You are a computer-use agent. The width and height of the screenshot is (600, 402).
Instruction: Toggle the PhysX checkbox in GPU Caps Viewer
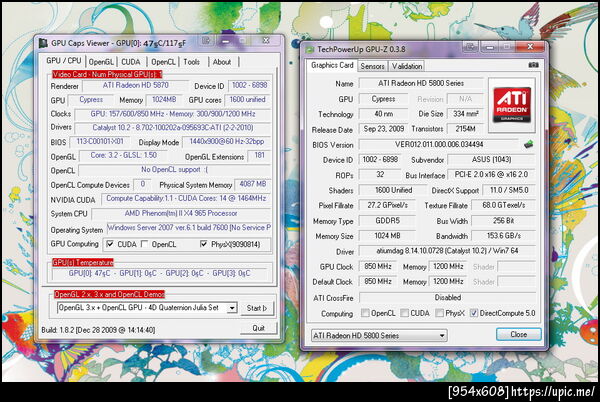coord(204,244)
